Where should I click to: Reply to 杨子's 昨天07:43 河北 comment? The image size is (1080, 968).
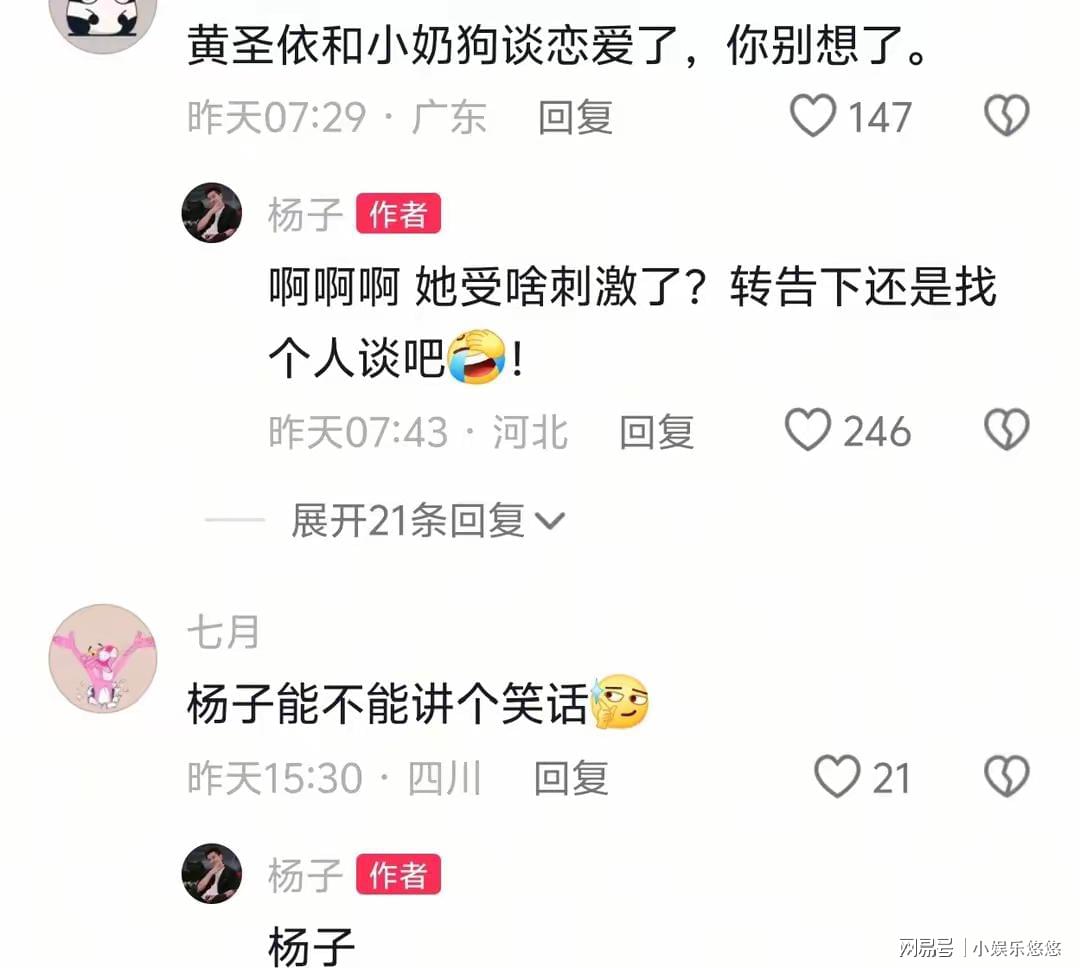[x=656, y=432]
